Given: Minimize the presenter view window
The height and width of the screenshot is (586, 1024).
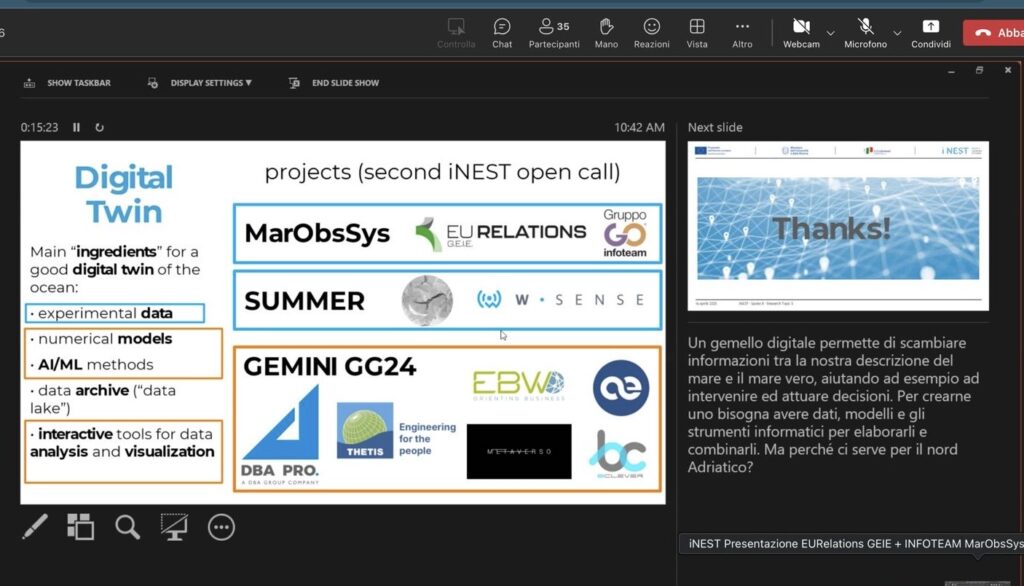Looking at the screenshot, I should coord(952,71).
